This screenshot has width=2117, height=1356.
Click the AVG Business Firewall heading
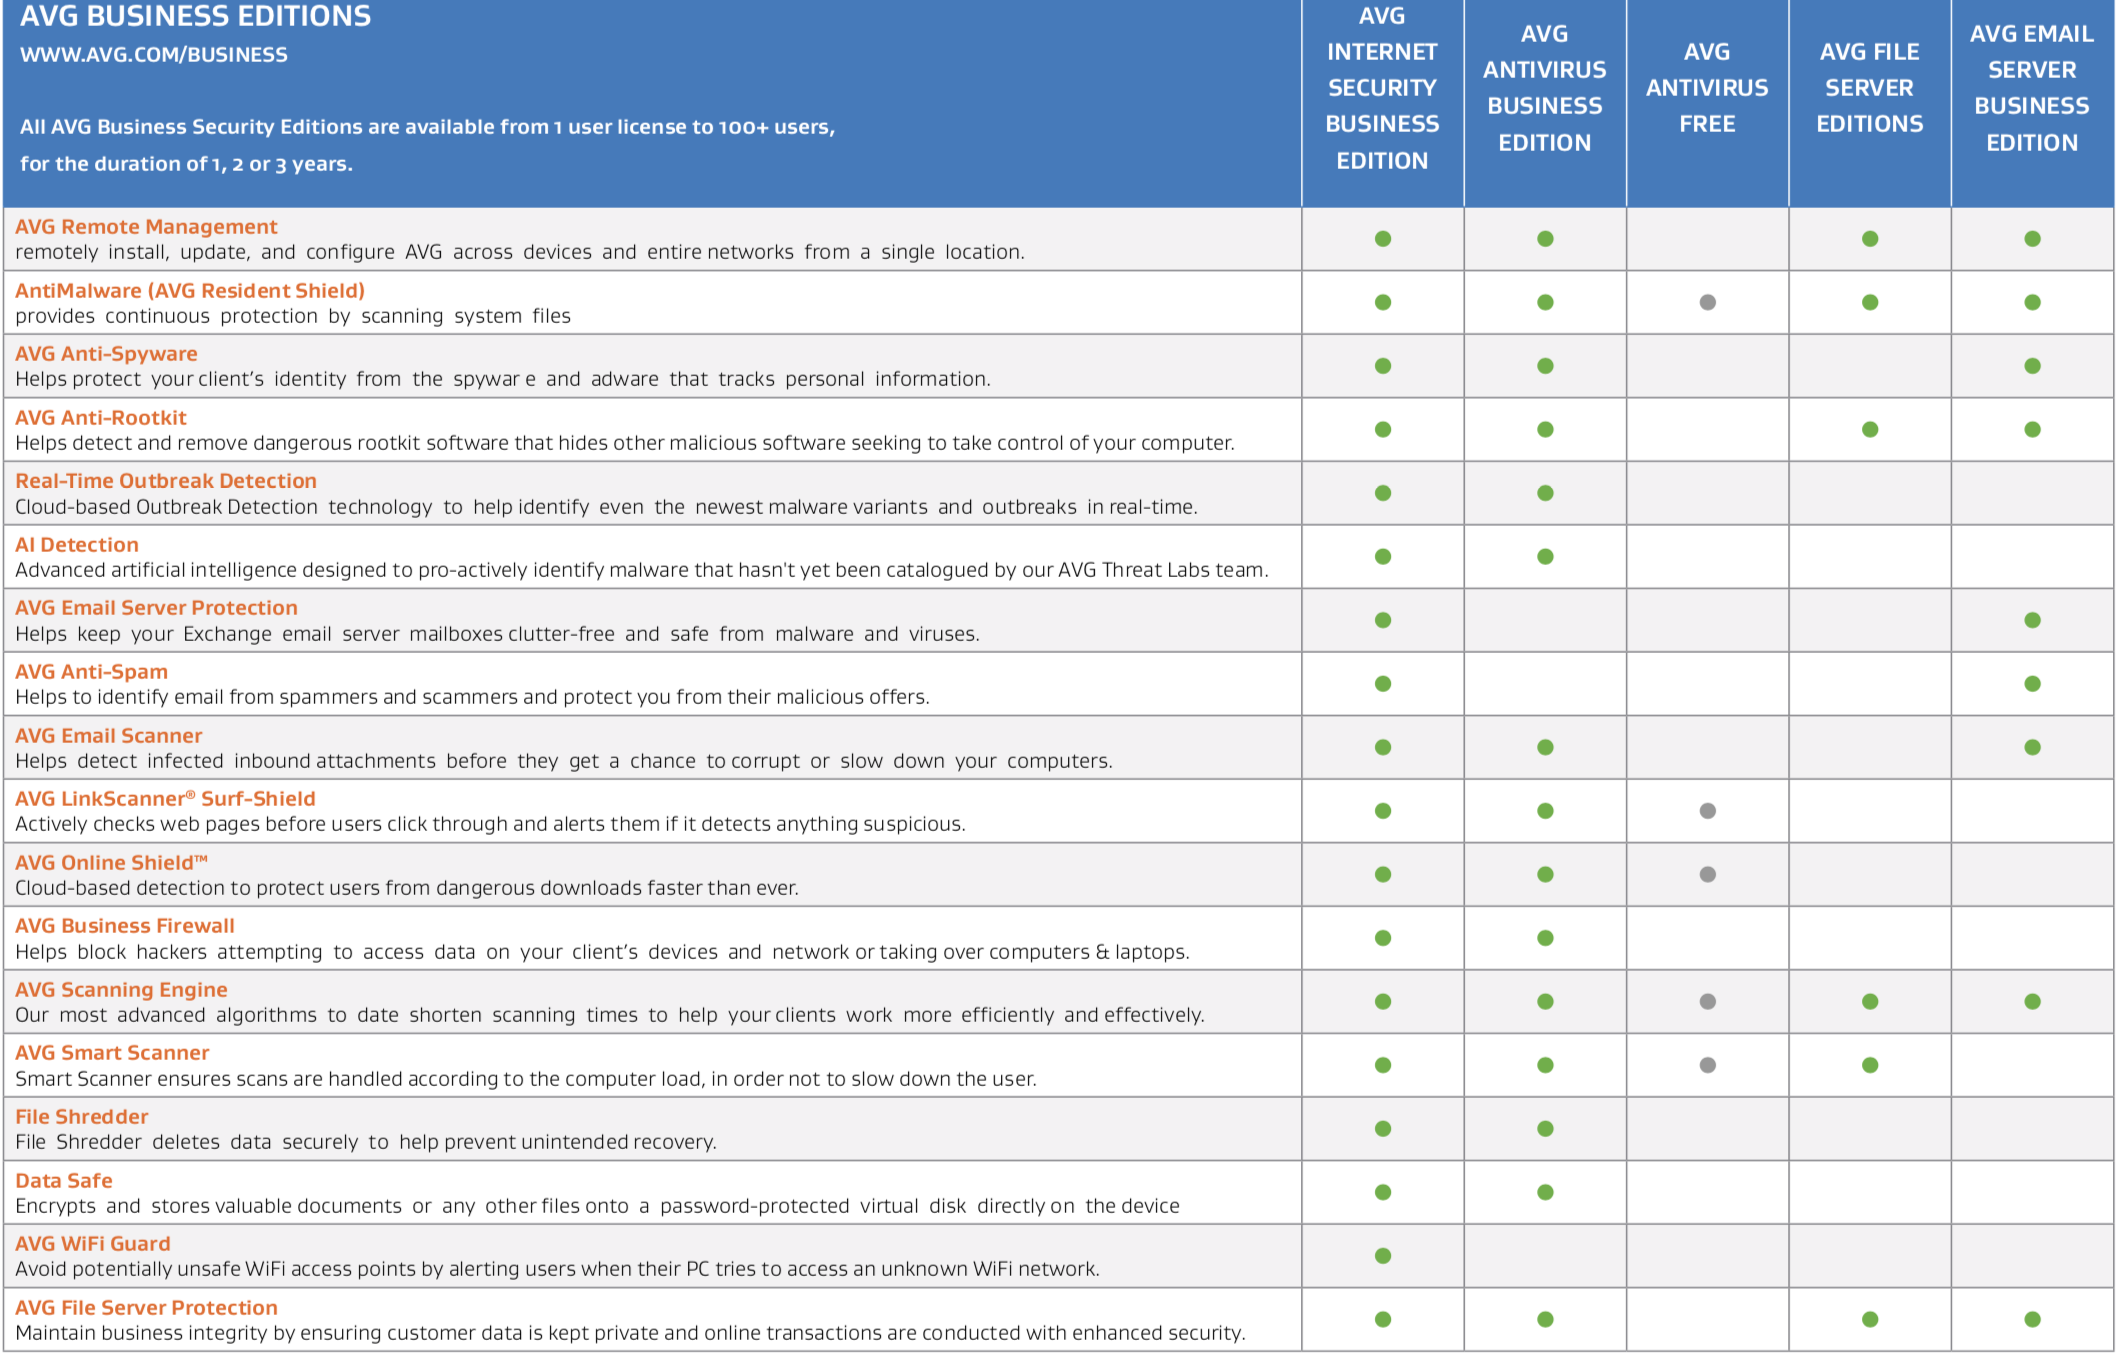(x=125, y=926)
